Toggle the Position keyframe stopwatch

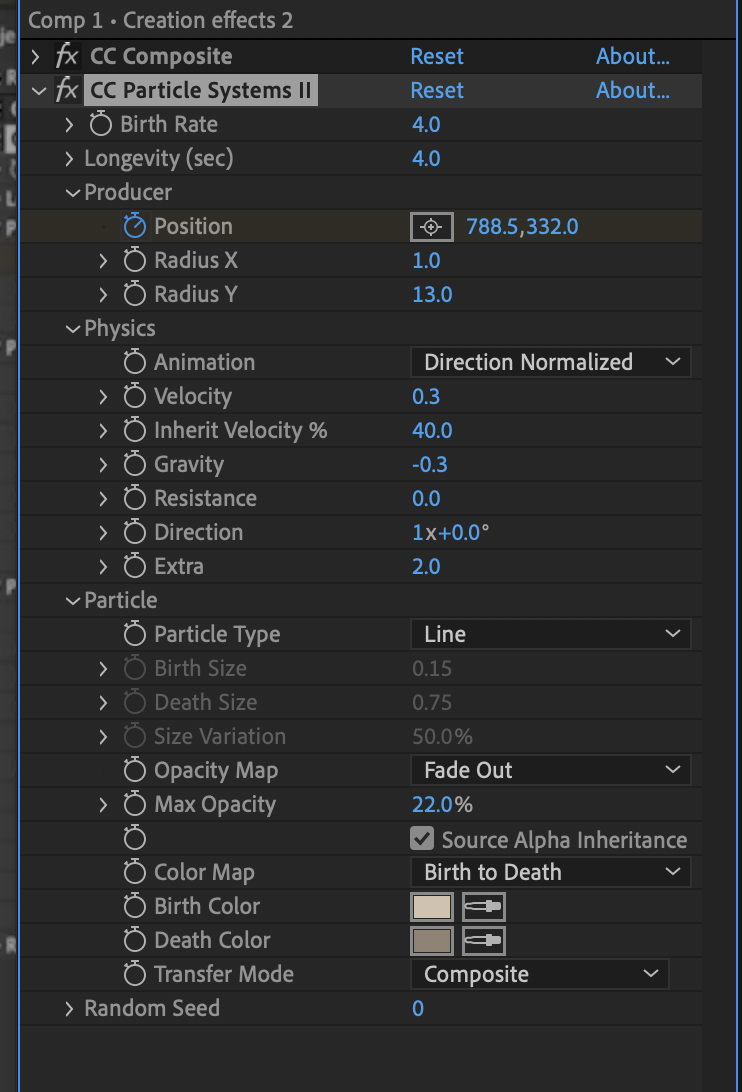point(134,227)
